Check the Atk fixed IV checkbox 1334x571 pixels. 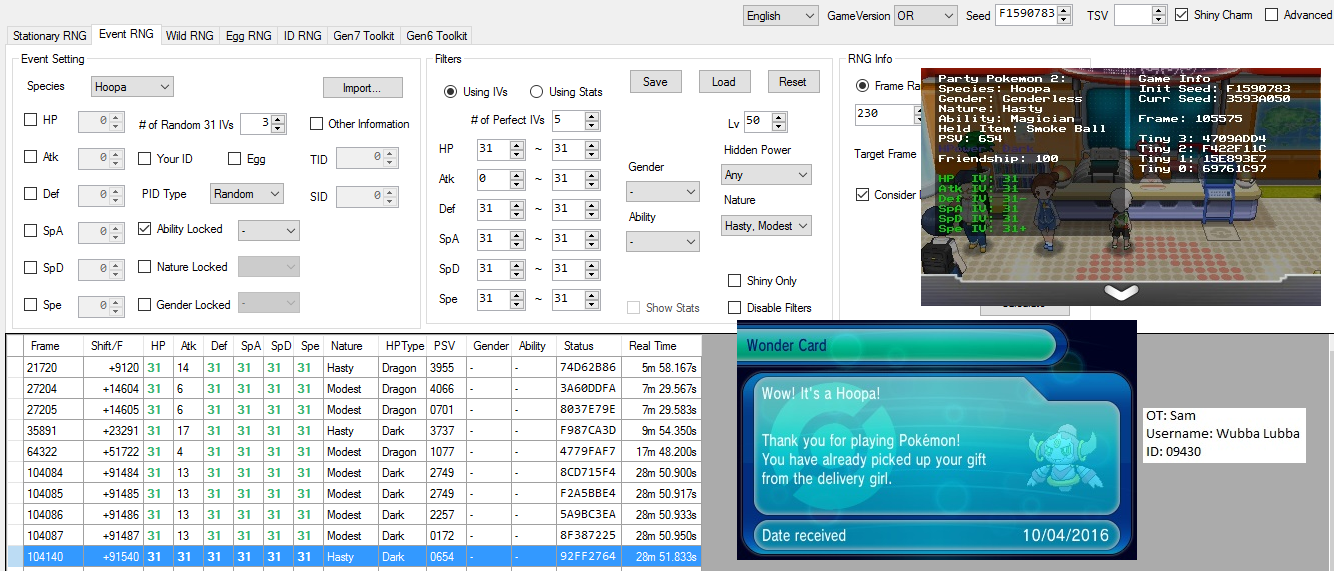tap(30, 157)
